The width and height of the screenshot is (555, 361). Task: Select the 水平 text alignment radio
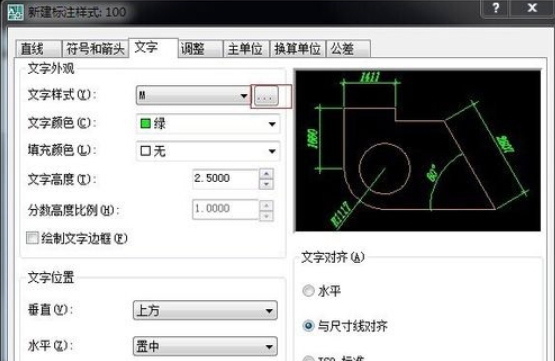pyautogui.click(x=308, y=291)
